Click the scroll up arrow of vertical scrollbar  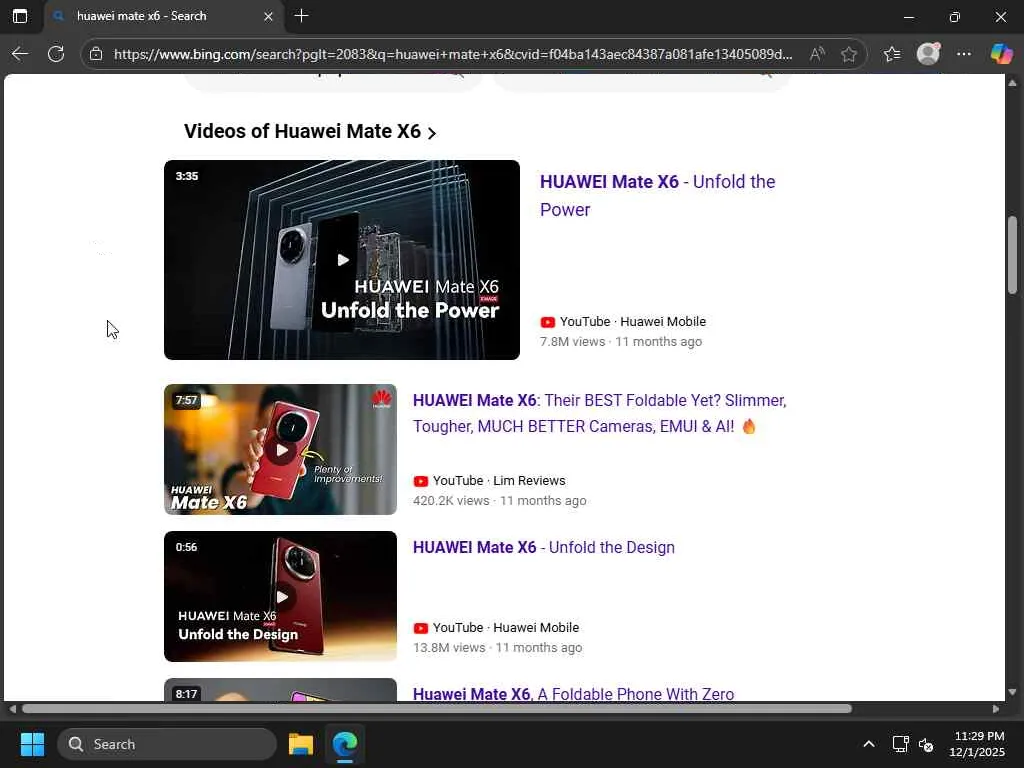point(1012,82)
